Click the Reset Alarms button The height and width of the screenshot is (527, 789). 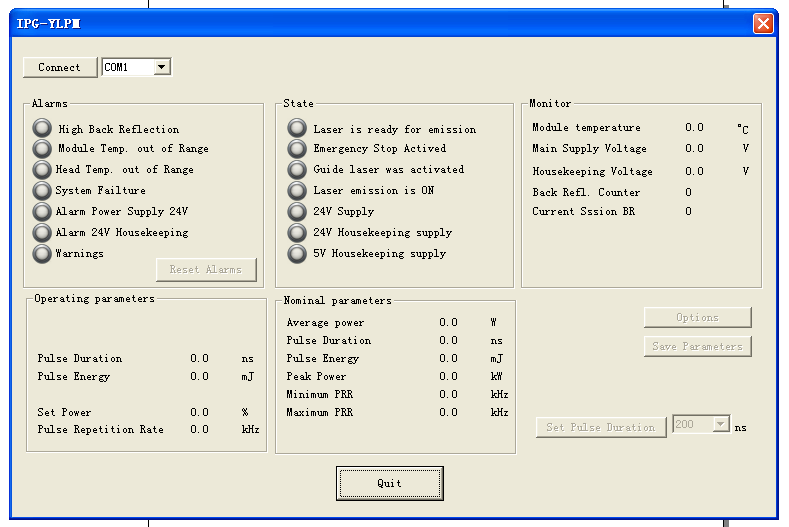[x=206, y=270]
